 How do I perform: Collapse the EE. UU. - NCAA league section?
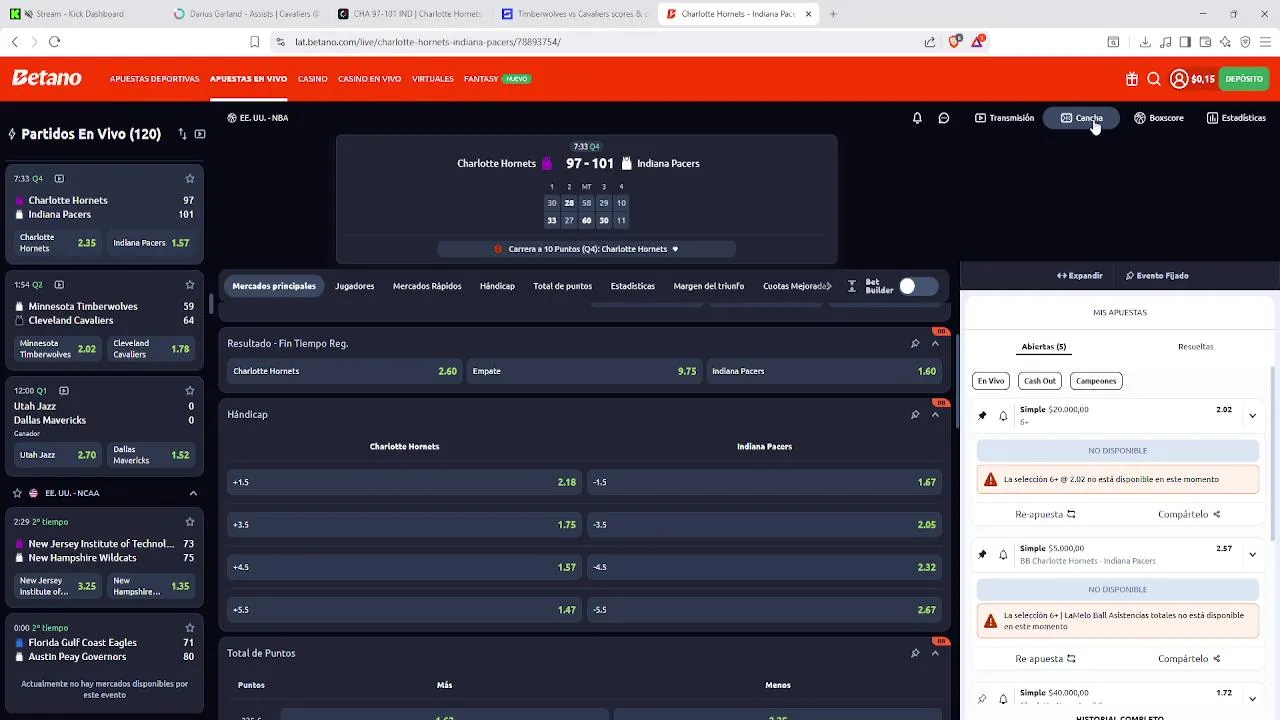click(x=193, y=493)
